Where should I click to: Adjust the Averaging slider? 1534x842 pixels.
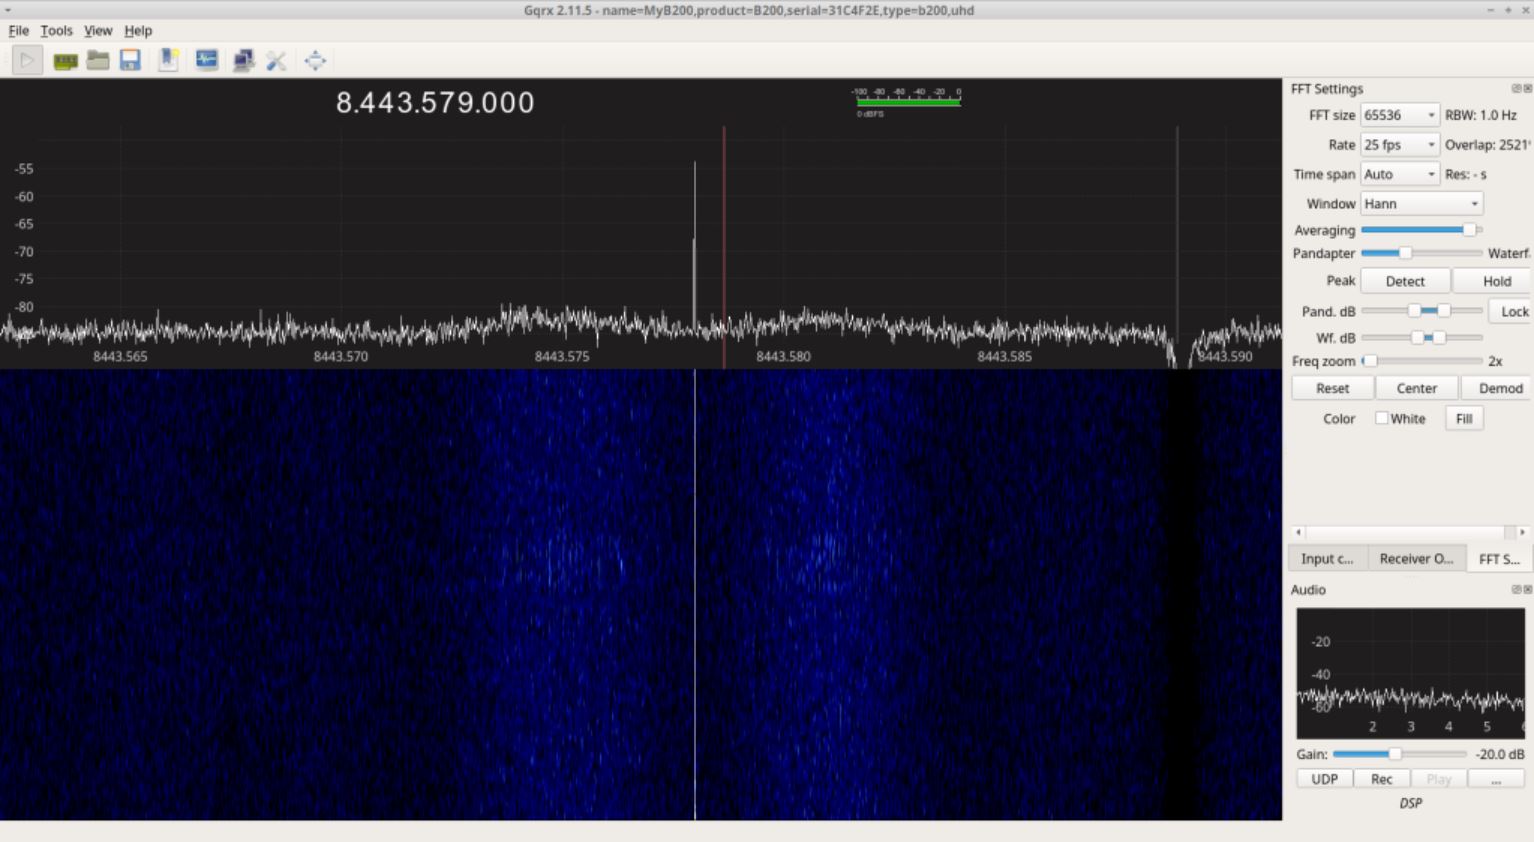pyautogui.click(x=1421, y=230)
